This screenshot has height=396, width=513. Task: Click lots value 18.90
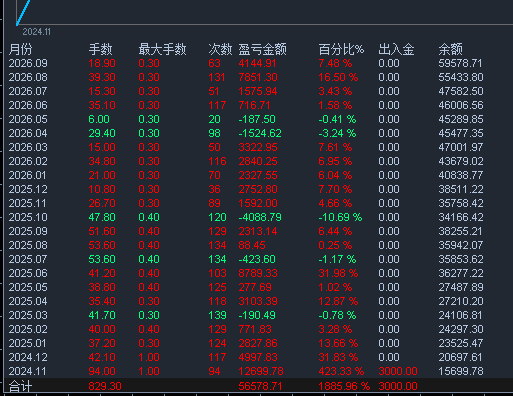click(102, 63)
